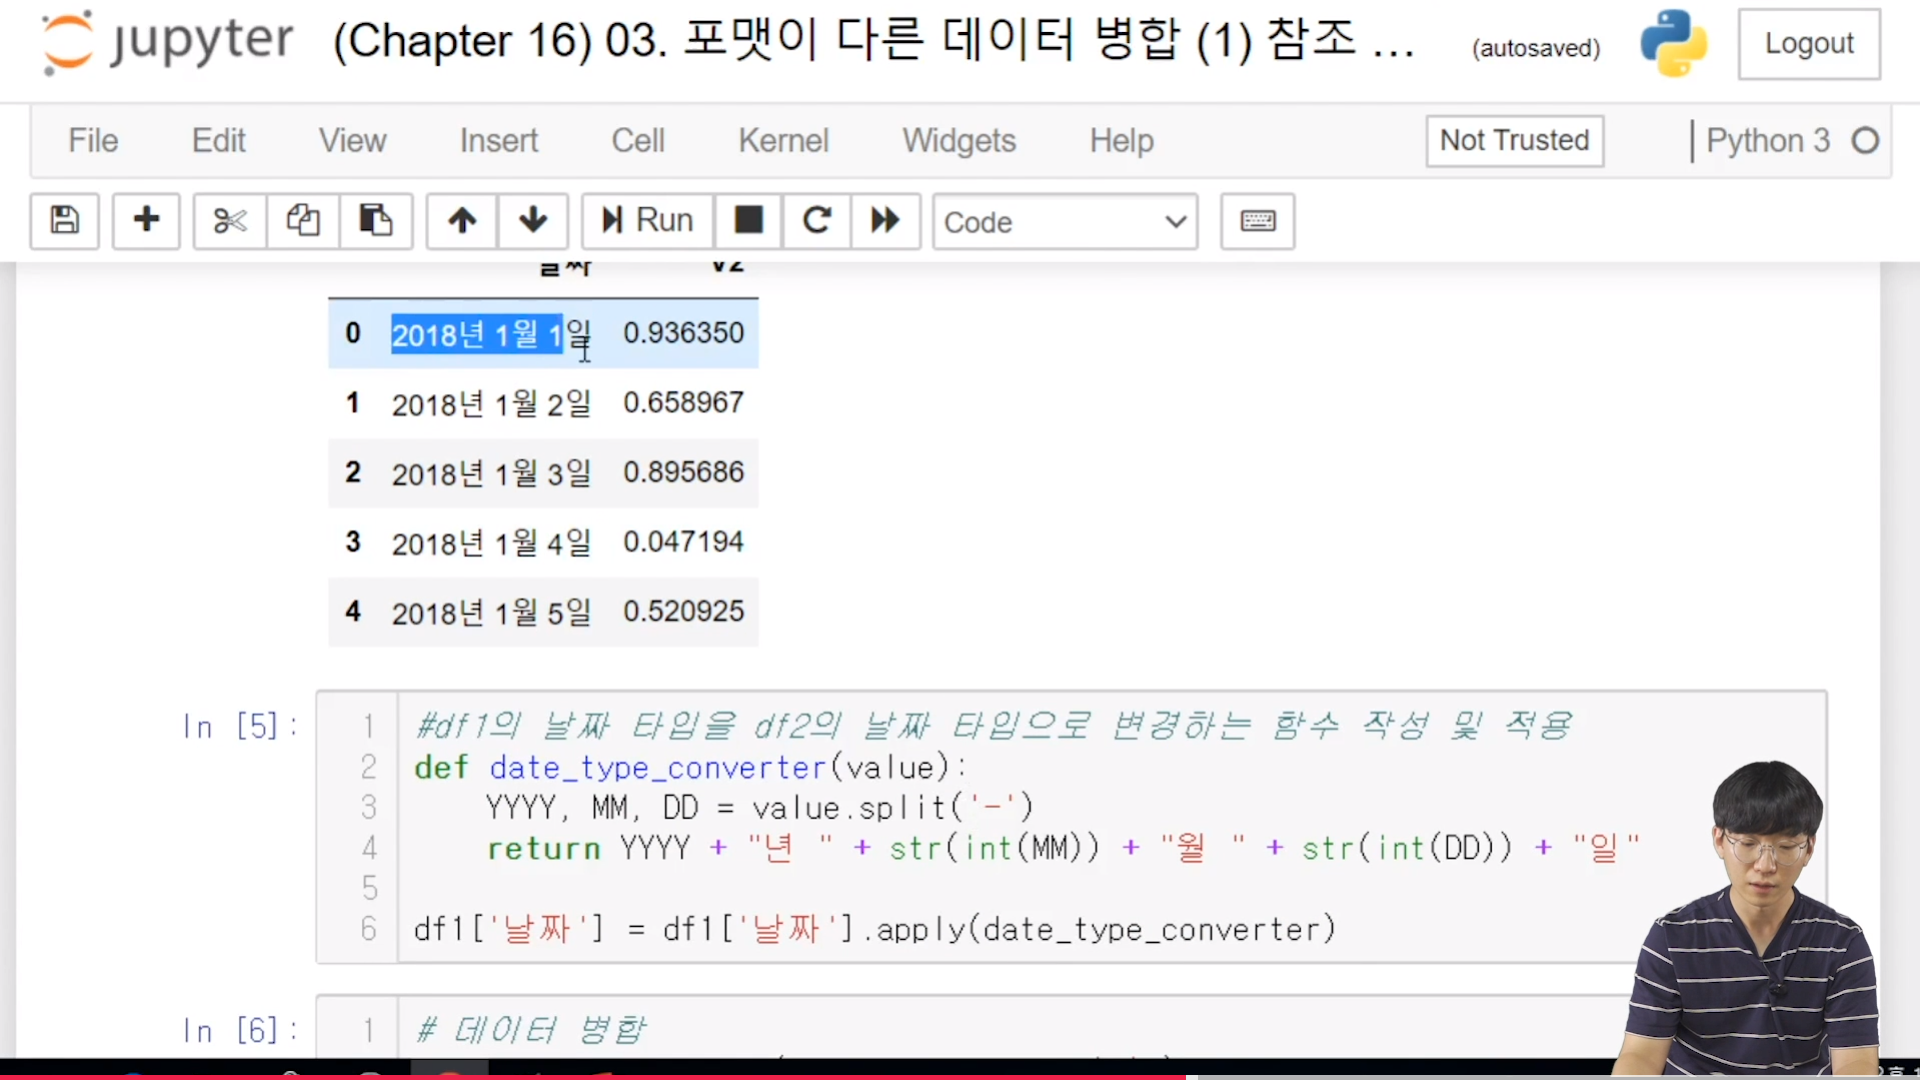1920x1080 pixels.
Task: Restart the kernel circular arrow icon
Action: click(x=817, y=220)
